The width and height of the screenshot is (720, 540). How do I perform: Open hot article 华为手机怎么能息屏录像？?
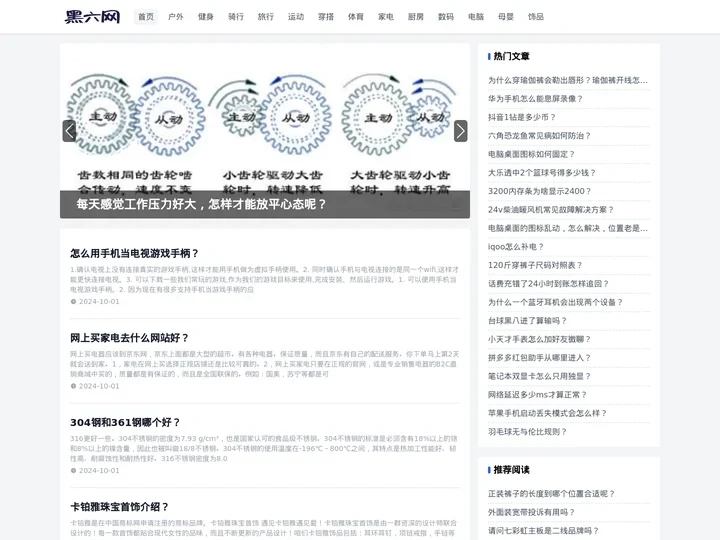[x=535, y=99]
